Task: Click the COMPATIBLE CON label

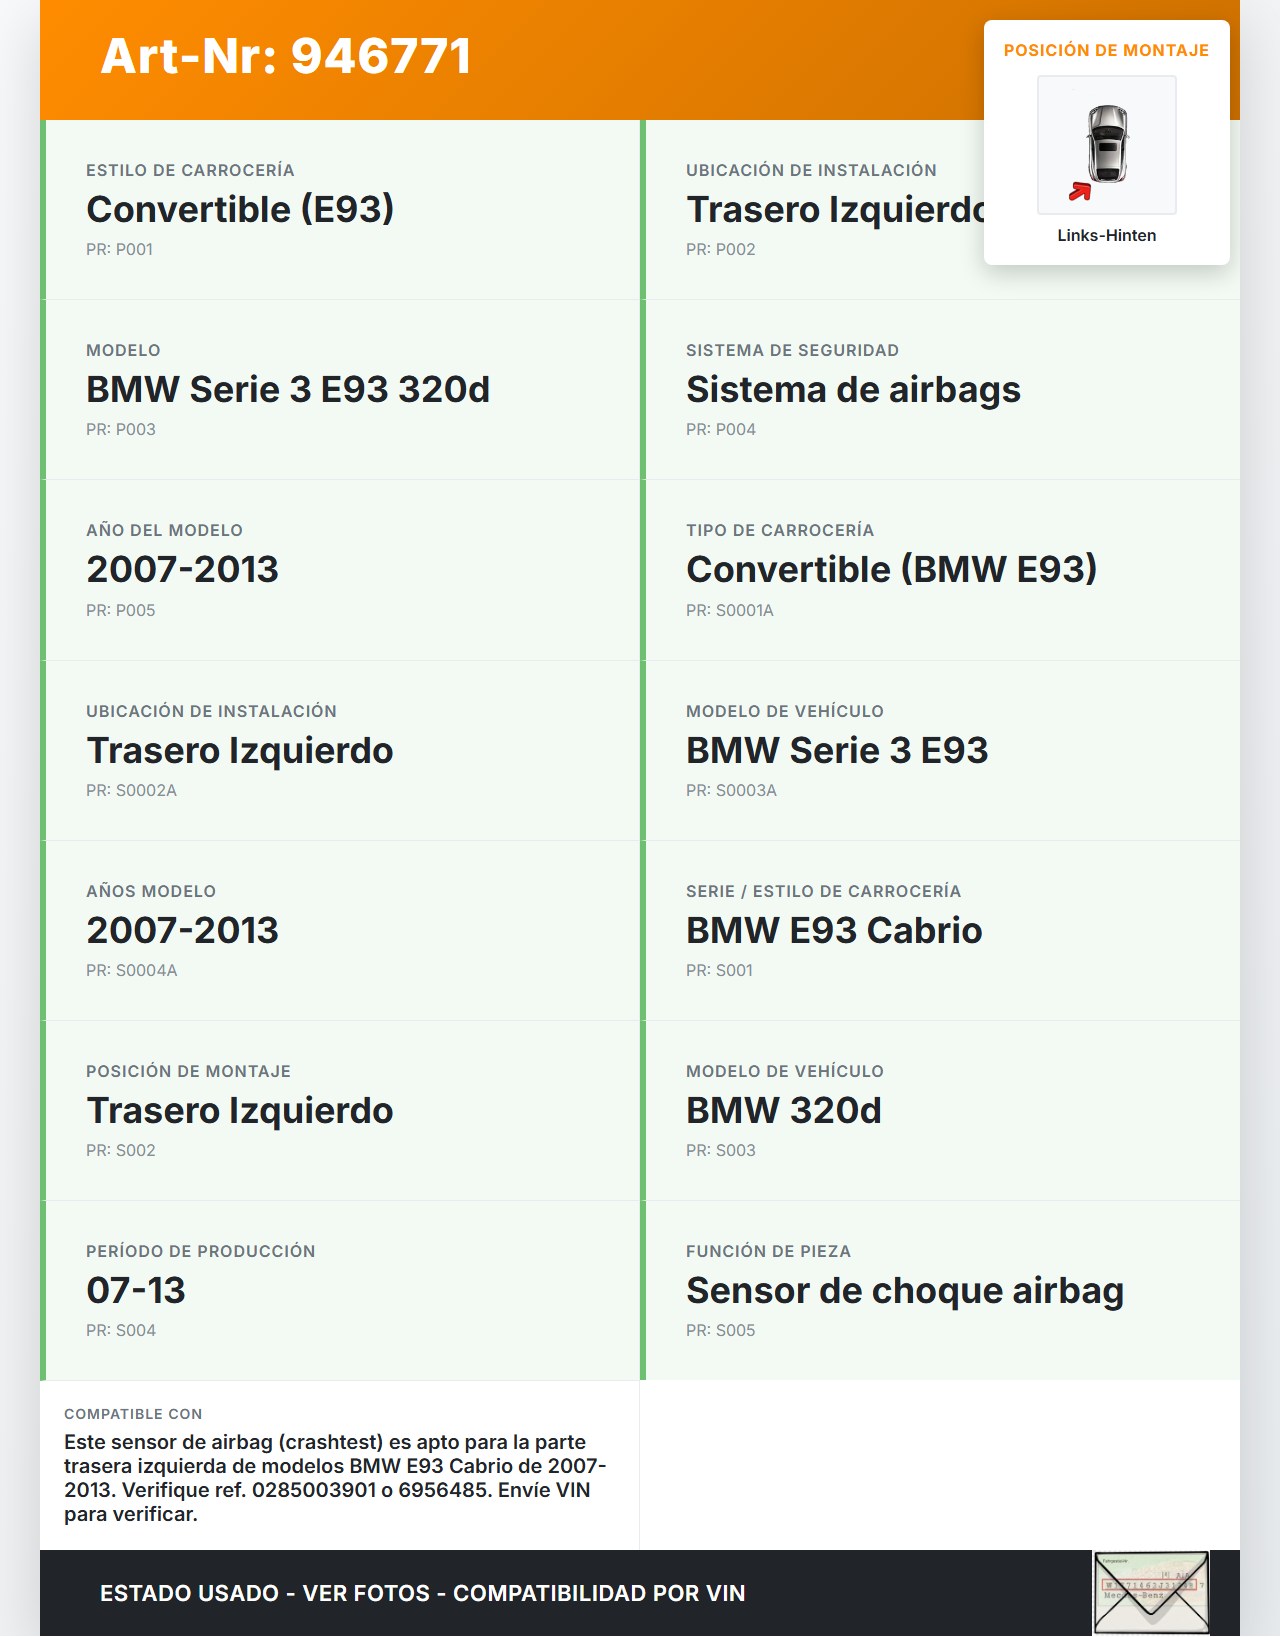Action: point(133,1414)
